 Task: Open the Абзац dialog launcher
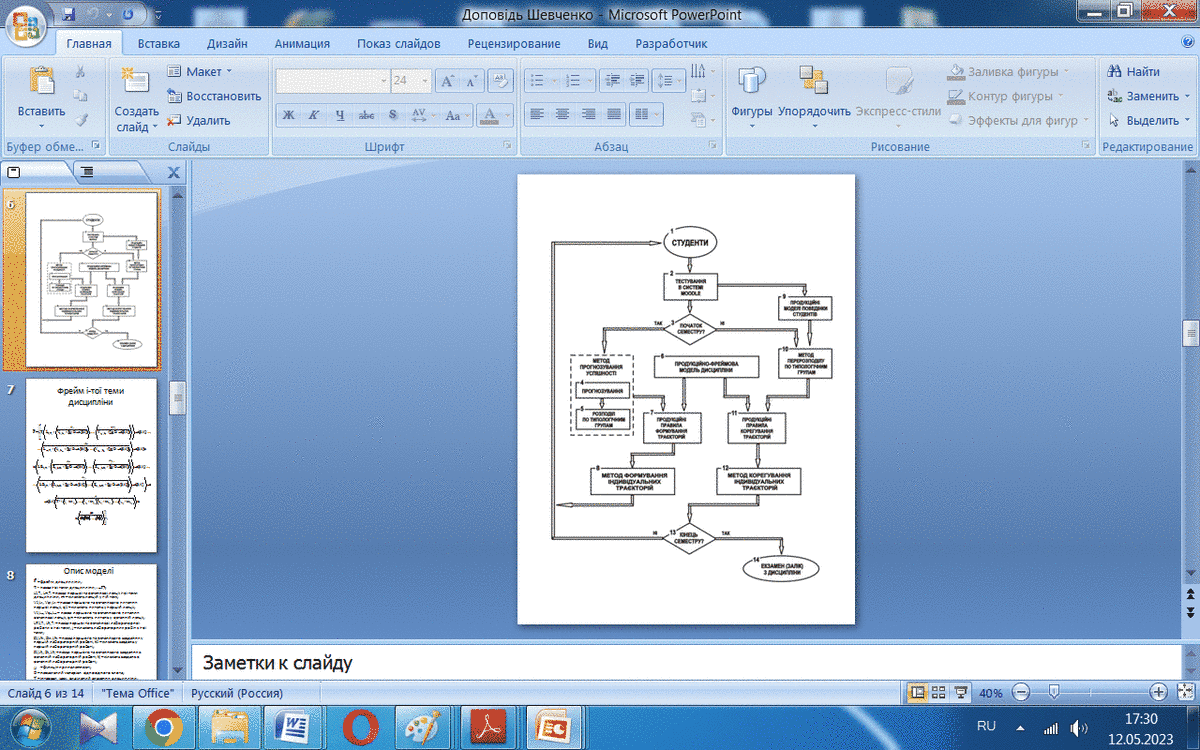tap(713, 146)
